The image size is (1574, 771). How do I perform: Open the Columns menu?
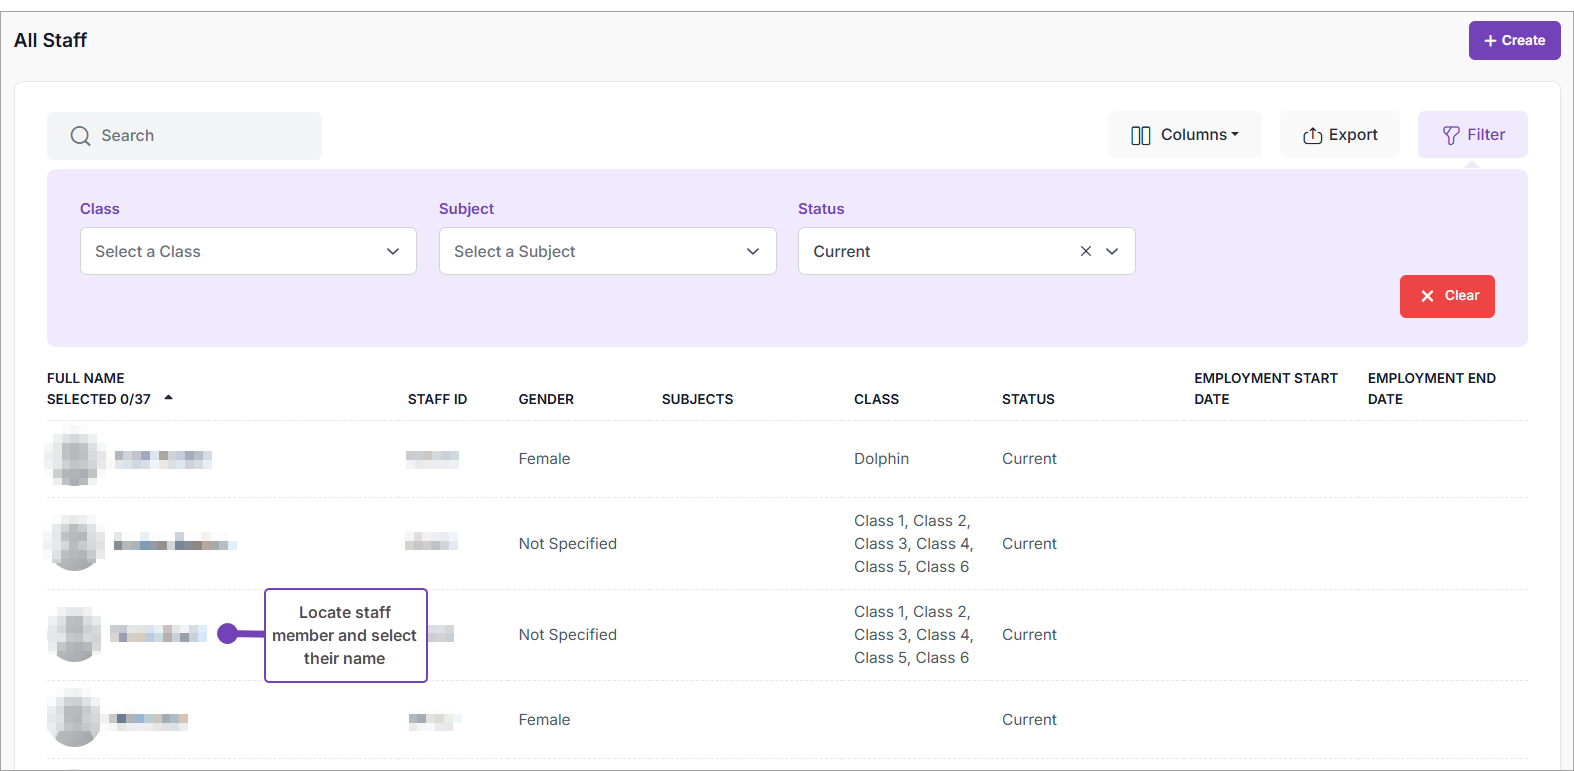click(1184, 135)
